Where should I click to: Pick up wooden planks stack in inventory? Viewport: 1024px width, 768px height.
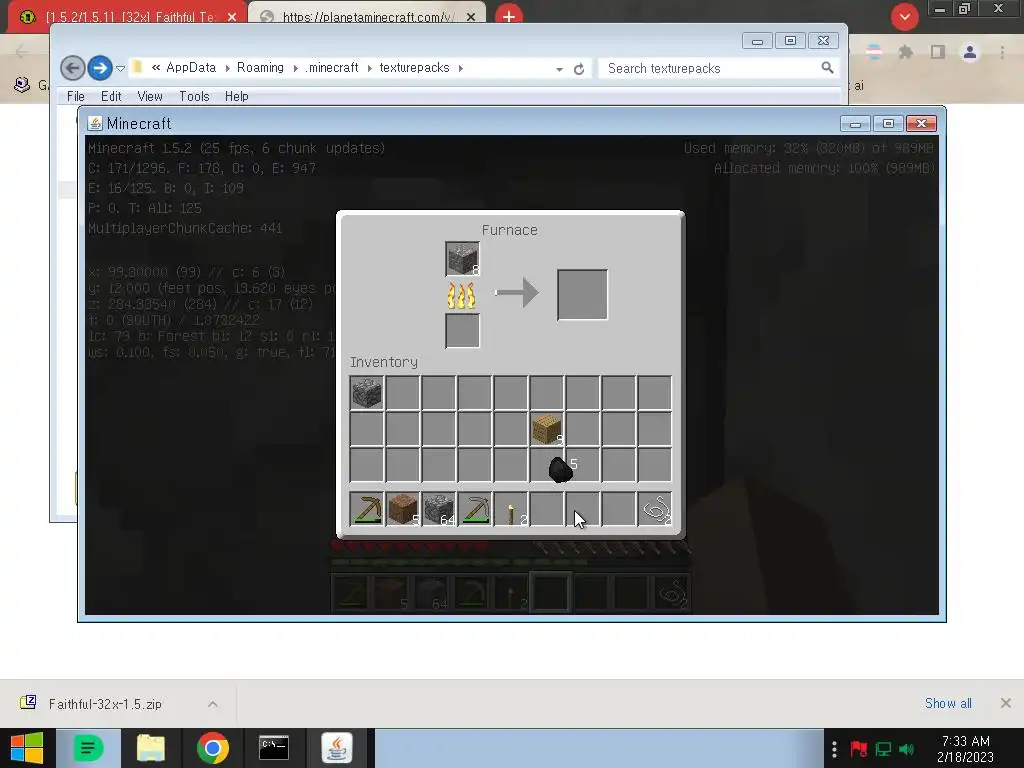(547, 429)
